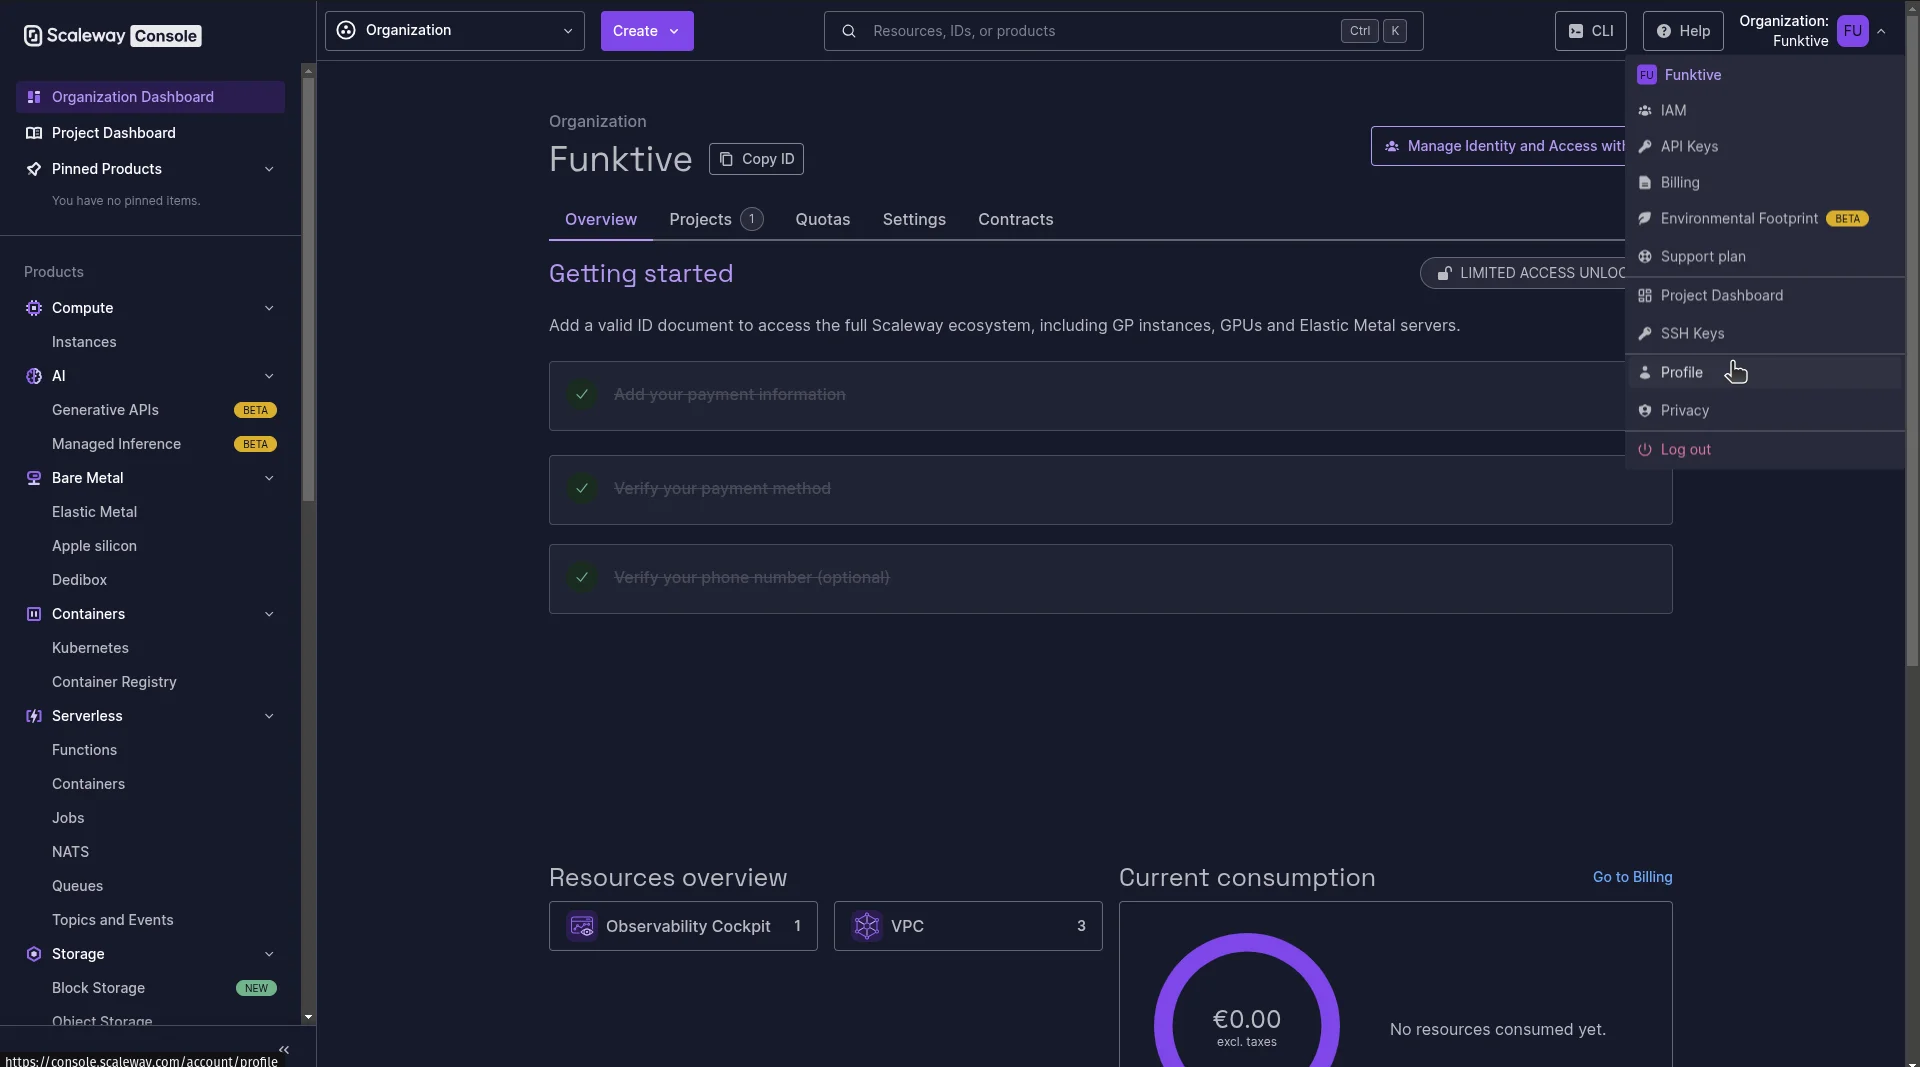Click the Bare Metal server icon
The image size is (1920, 1067).
coord(34,478)
